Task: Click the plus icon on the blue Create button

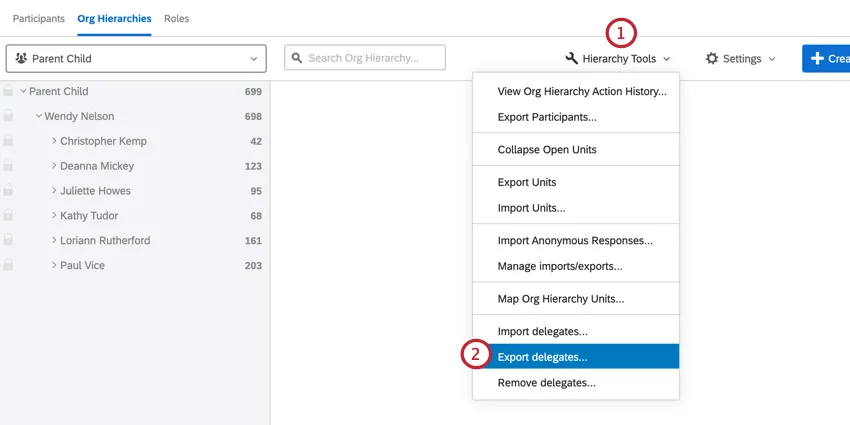Action: point(817,59)
